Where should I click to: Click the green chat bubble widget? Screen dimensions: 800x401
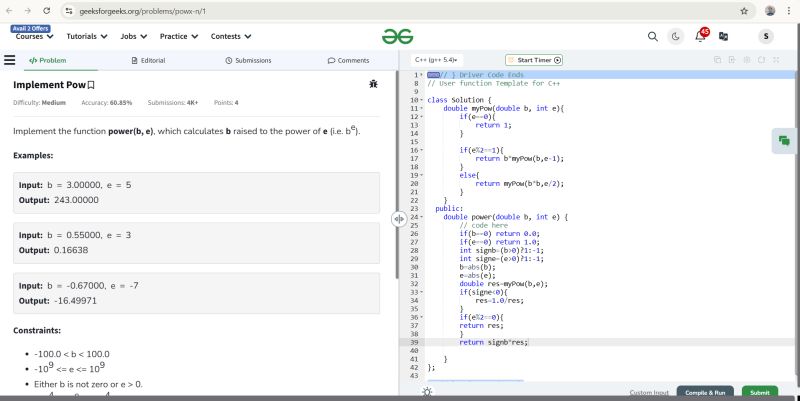[x=783, y=141]
